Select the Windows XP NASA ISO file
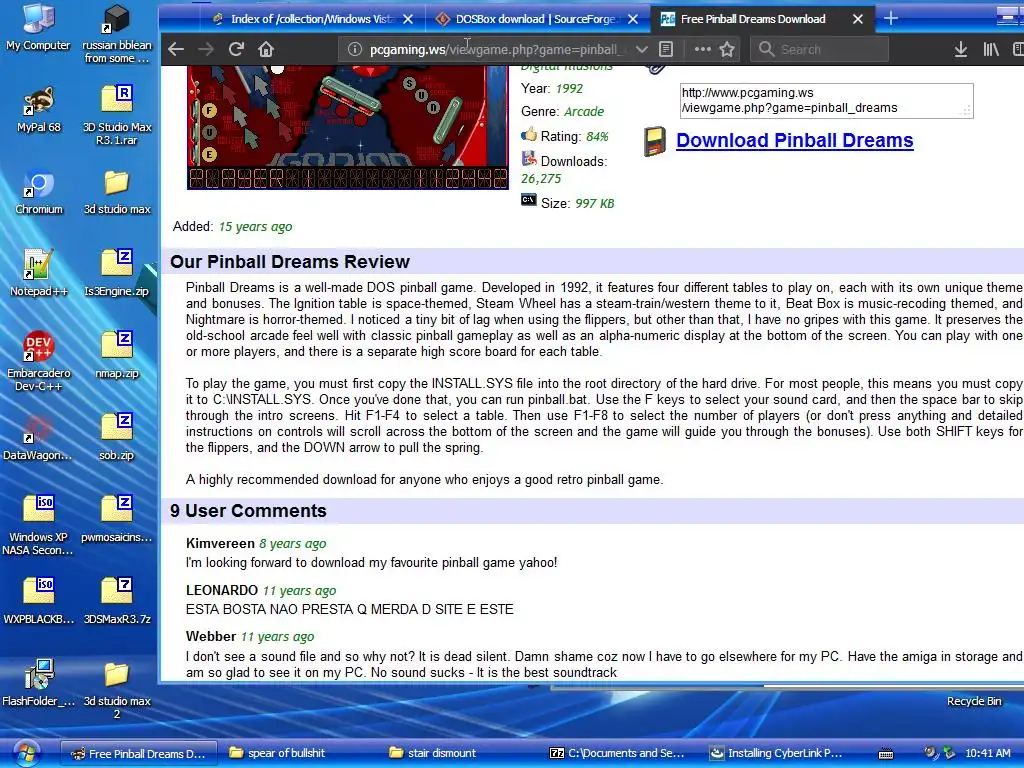 (x=38, y=526)
